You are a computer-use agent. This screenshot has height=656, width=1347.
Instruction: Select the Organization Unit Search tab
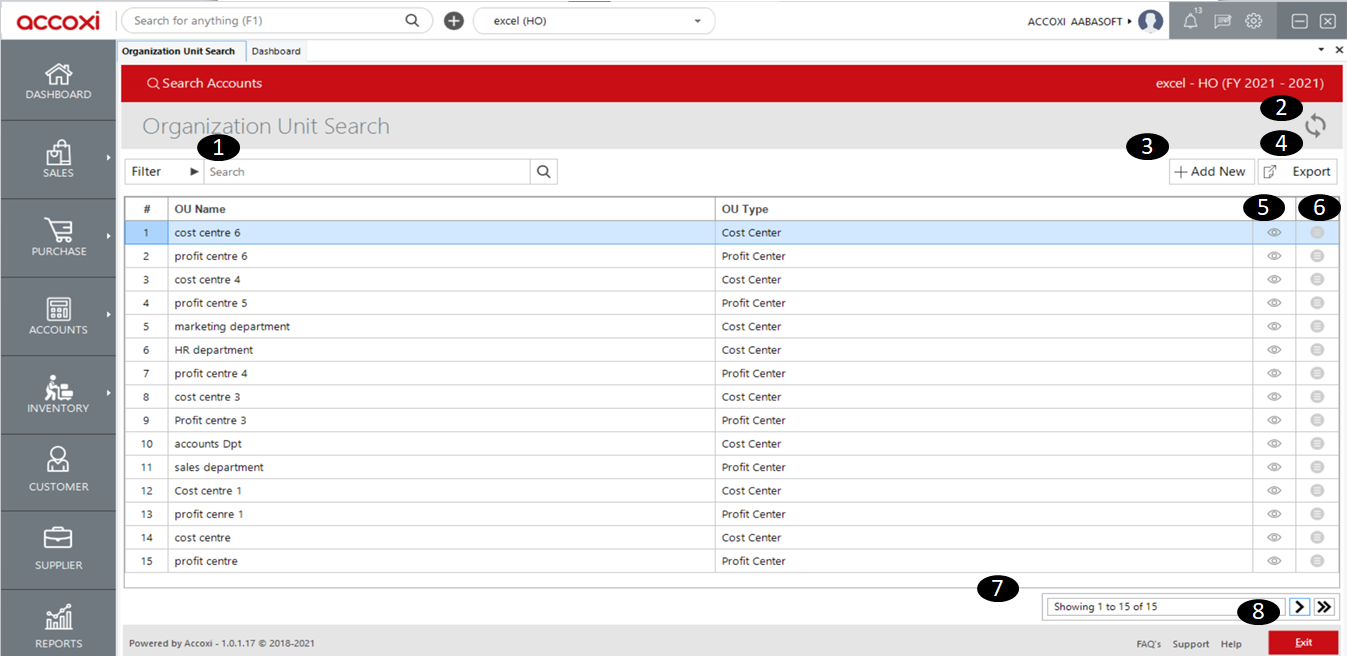[180, 51]
